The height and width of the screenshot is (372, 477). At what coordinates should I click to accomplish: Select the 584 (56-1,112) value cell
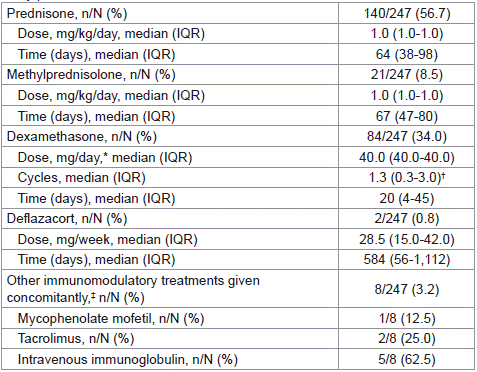click(407, 259)
